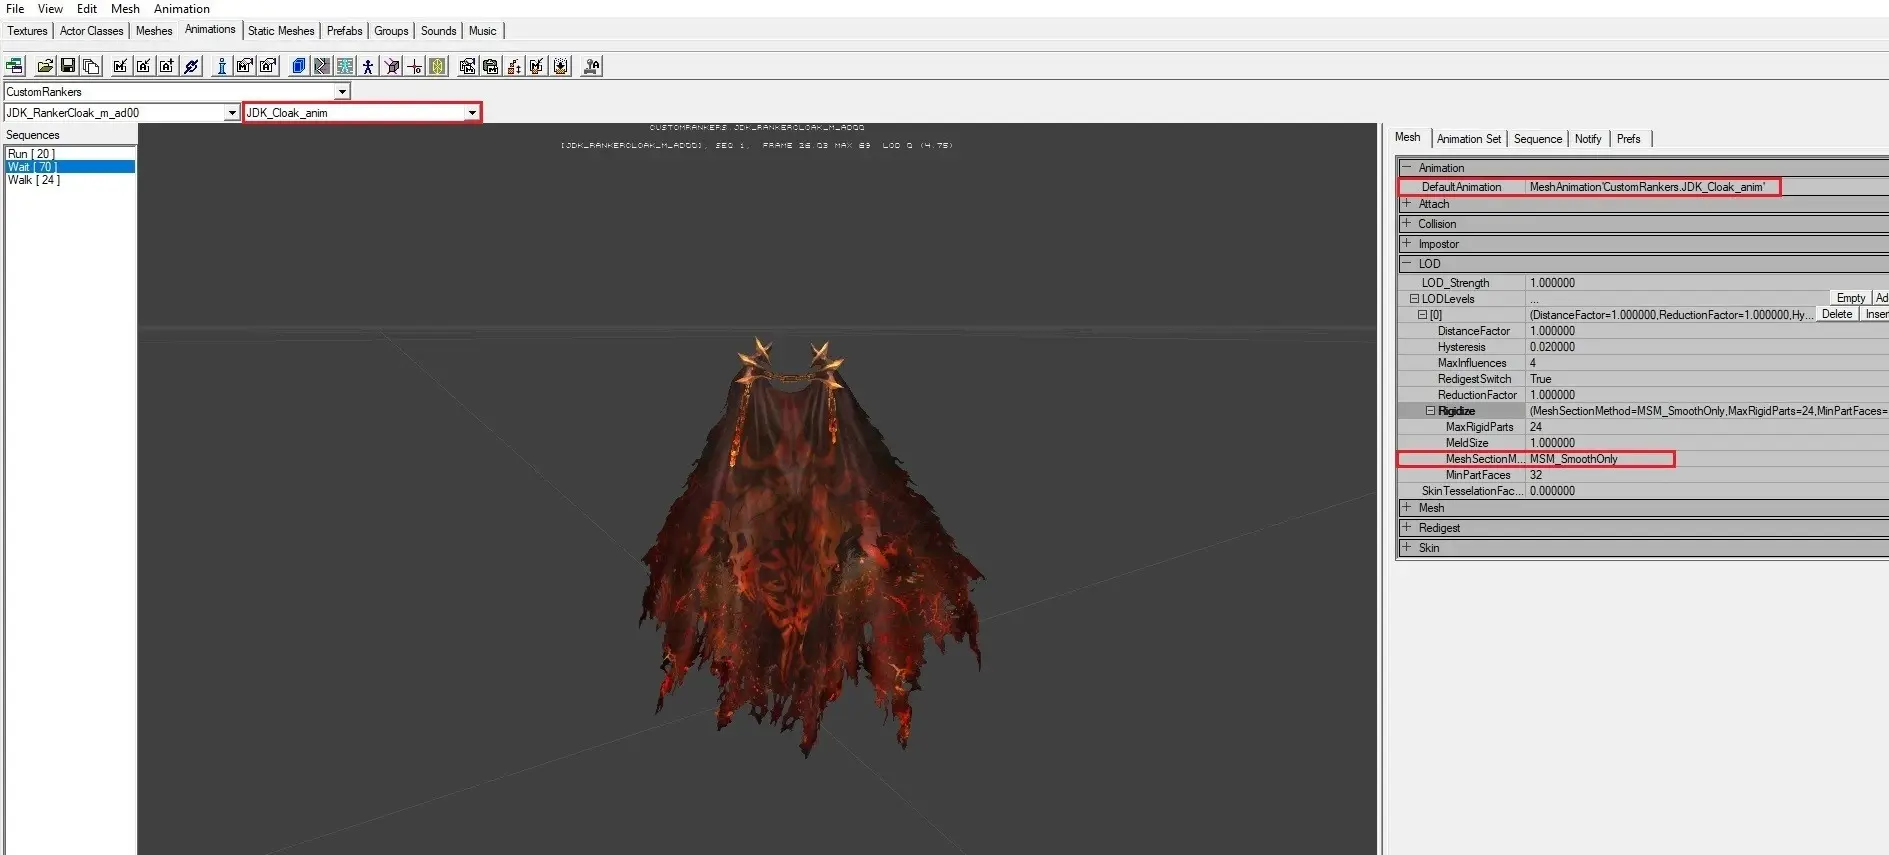Image resolution: width=1889 pixels, height=855 pixels.
Task: Open the JDK_Cloak_anim dropdown arrow
Action: [x=472, y=113]
